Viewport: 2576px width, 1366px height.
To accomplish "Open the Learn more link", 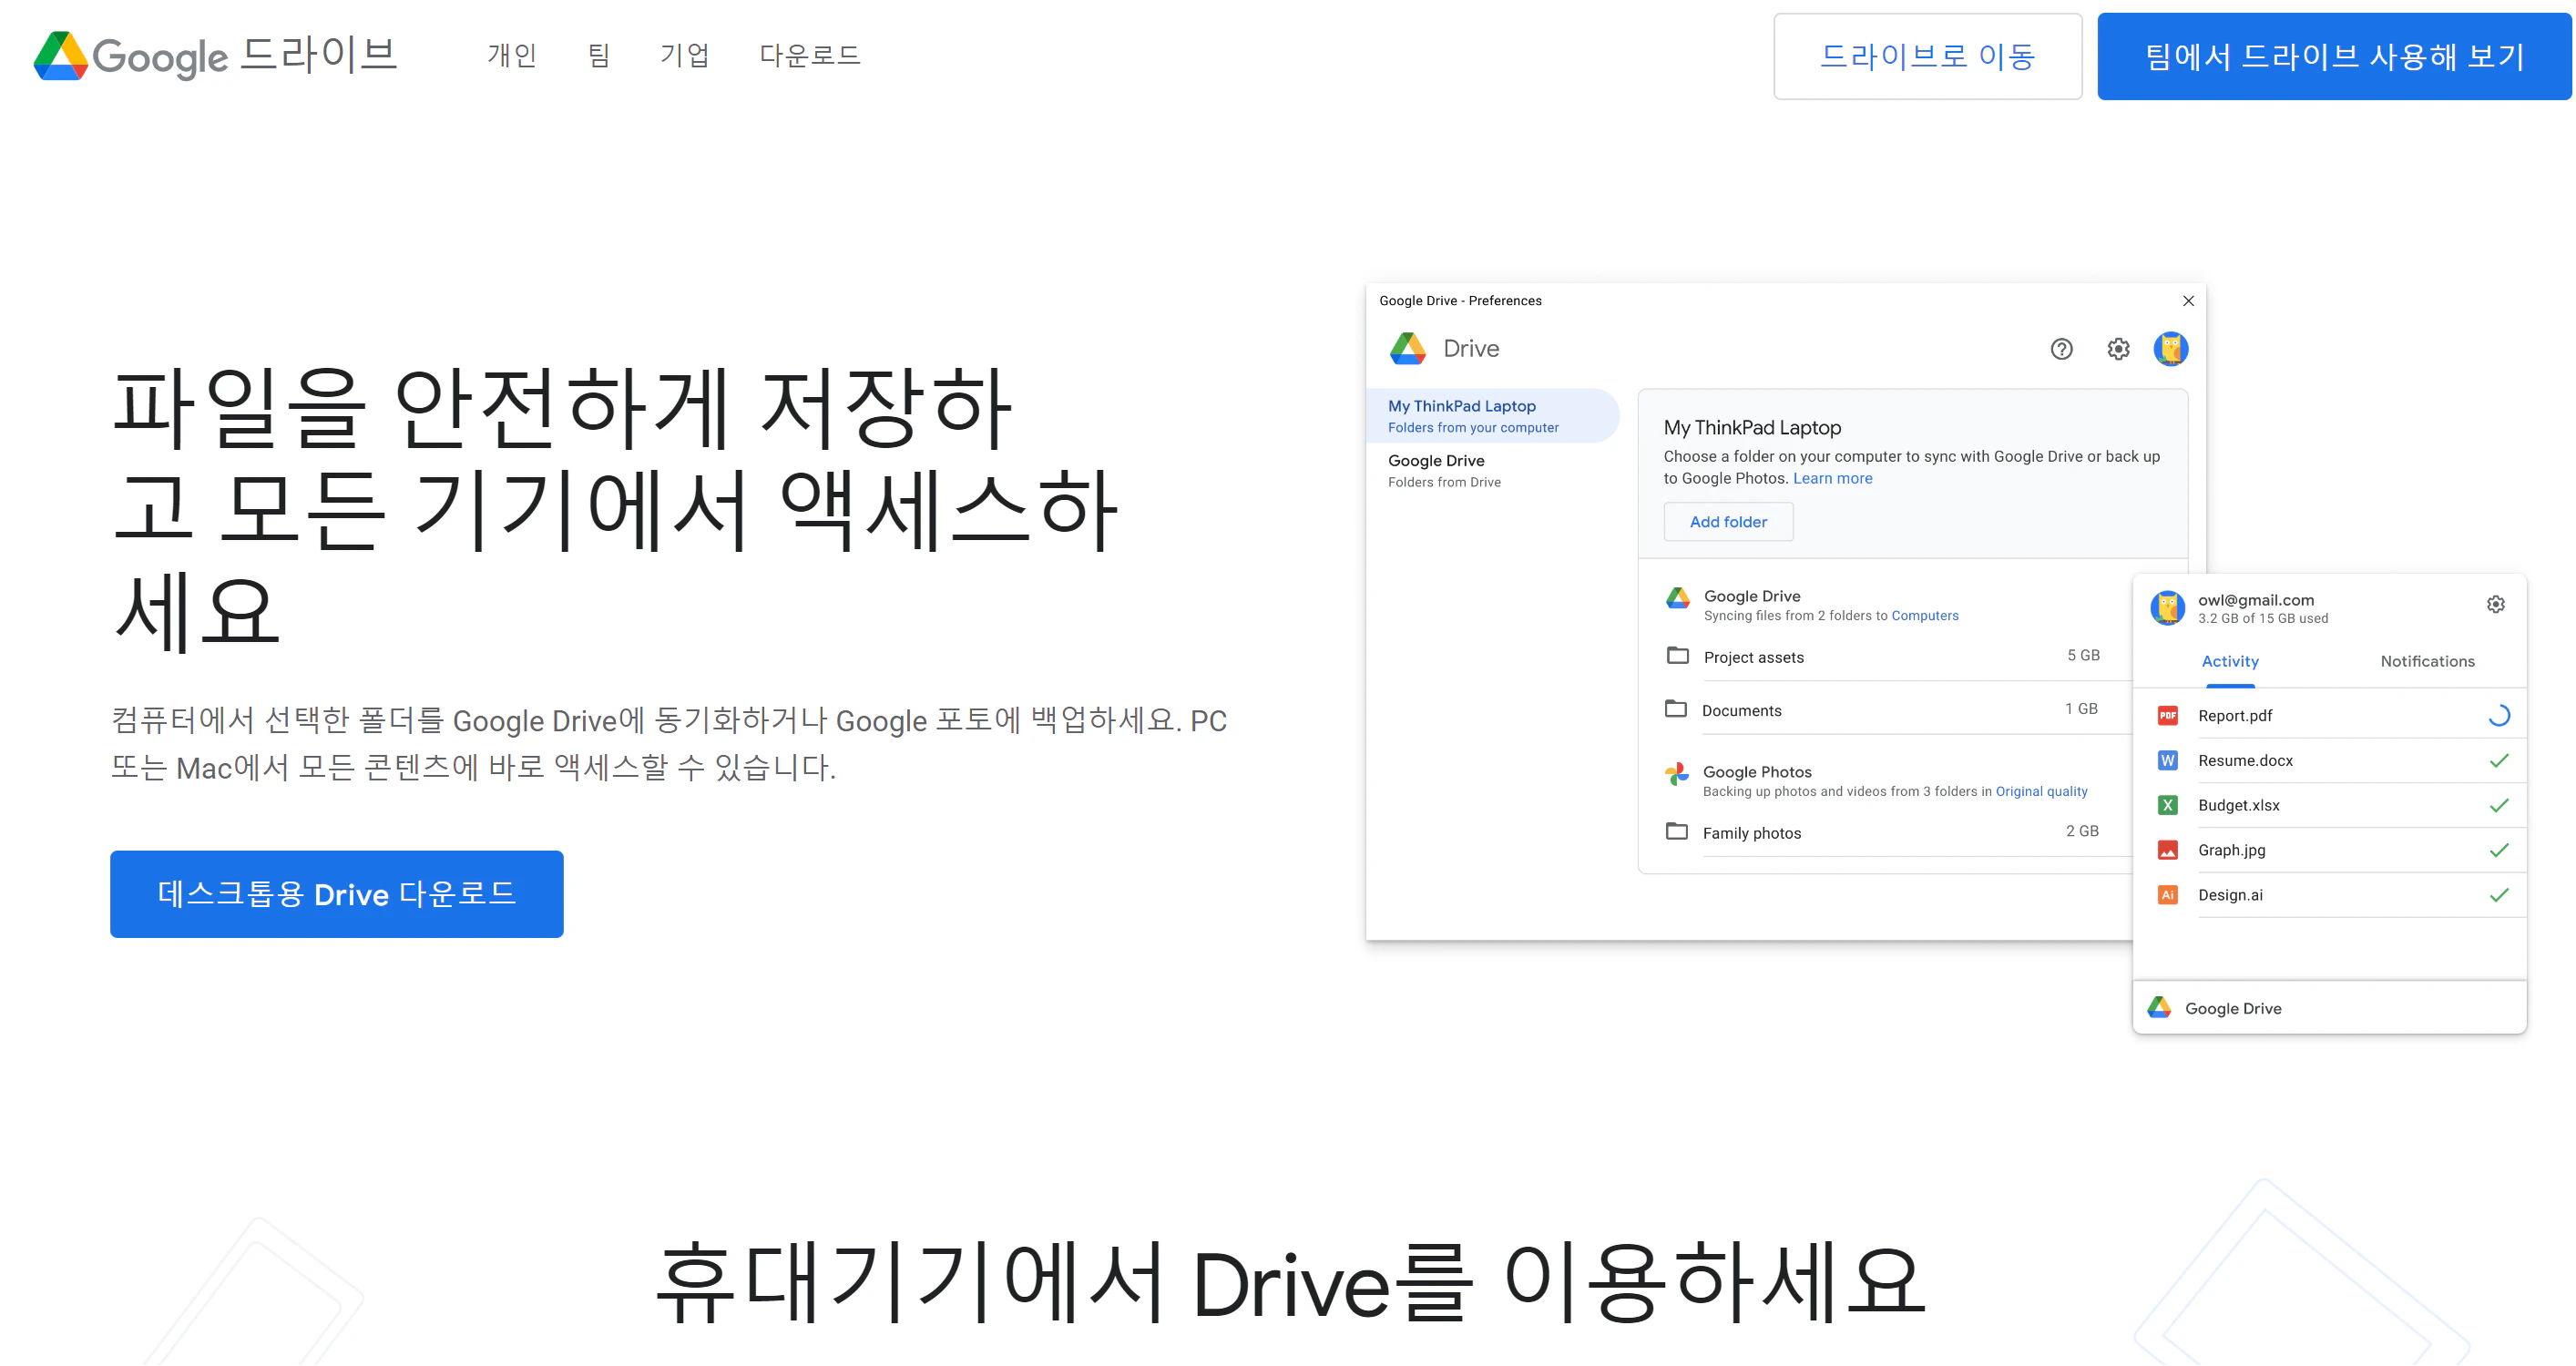I will (1832, 478).
